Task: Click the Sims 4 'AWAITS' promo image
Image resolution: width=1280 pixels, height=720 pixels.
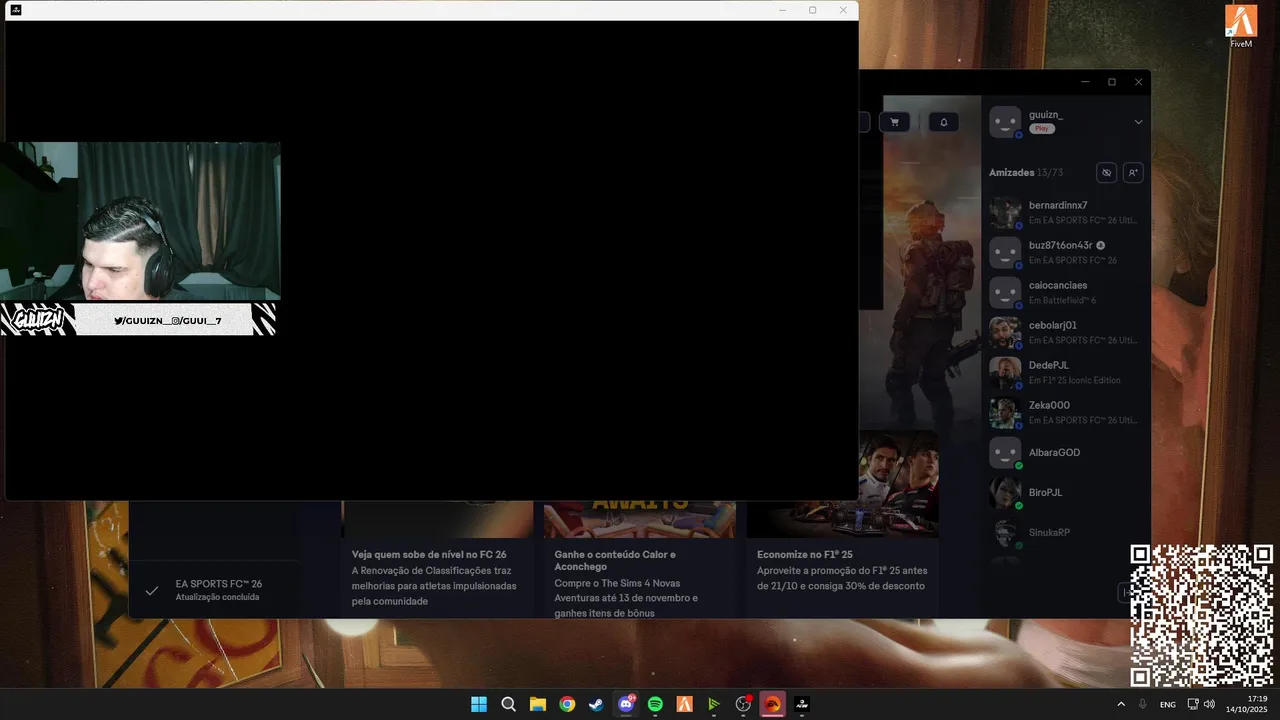Action: coord(640,519)
